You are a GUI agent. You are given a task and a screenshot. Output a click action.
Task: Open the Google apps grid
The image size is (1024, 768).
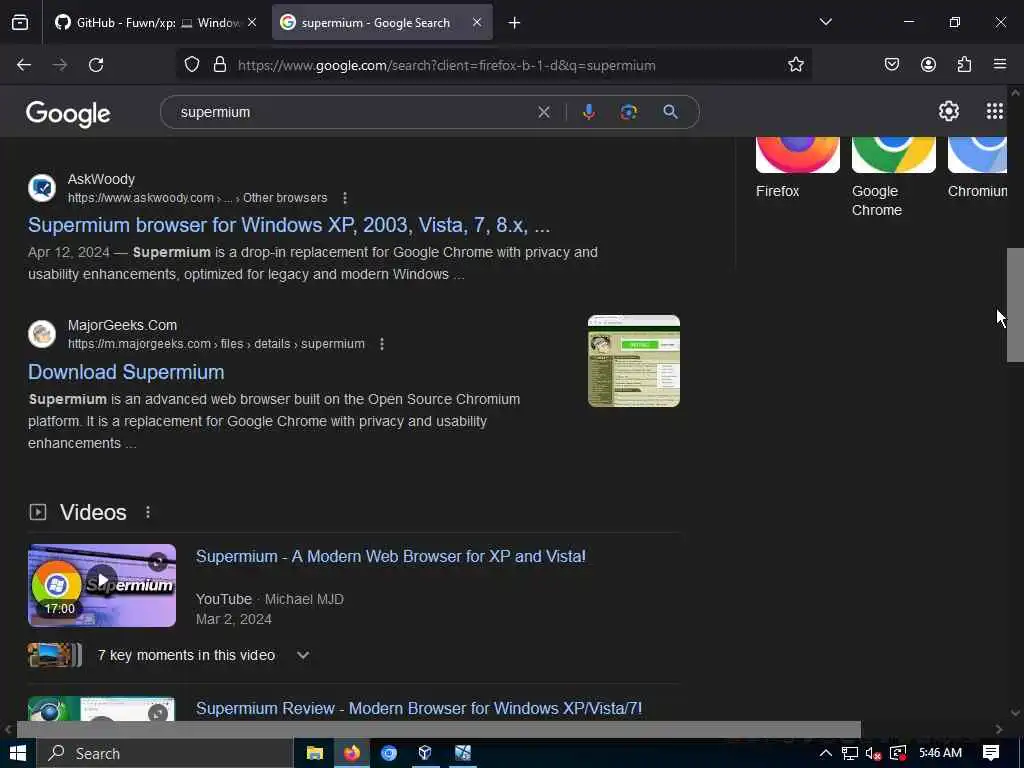[995, 111]
